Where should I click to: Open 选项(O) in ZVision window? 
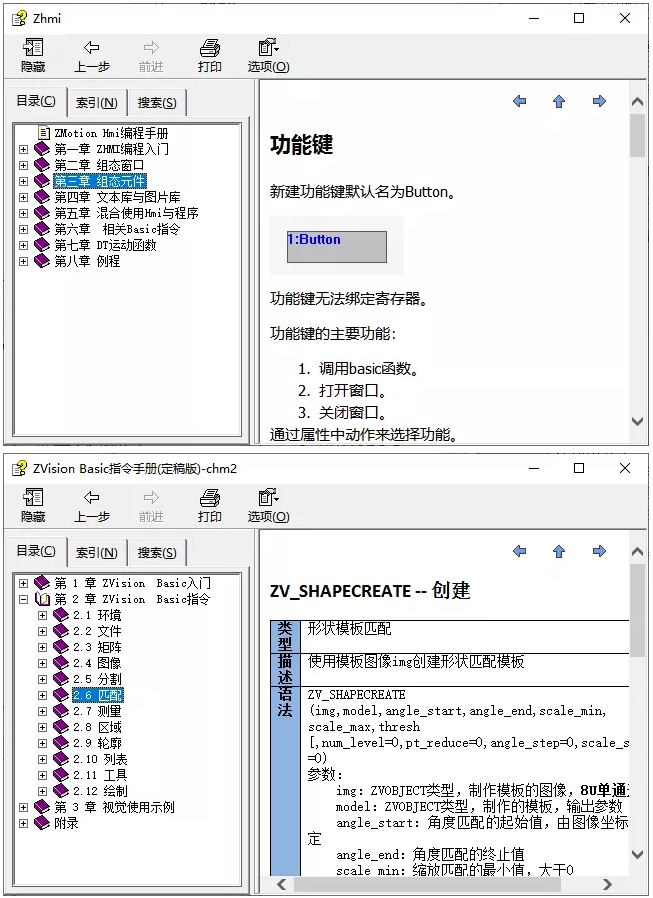[268, 506]
